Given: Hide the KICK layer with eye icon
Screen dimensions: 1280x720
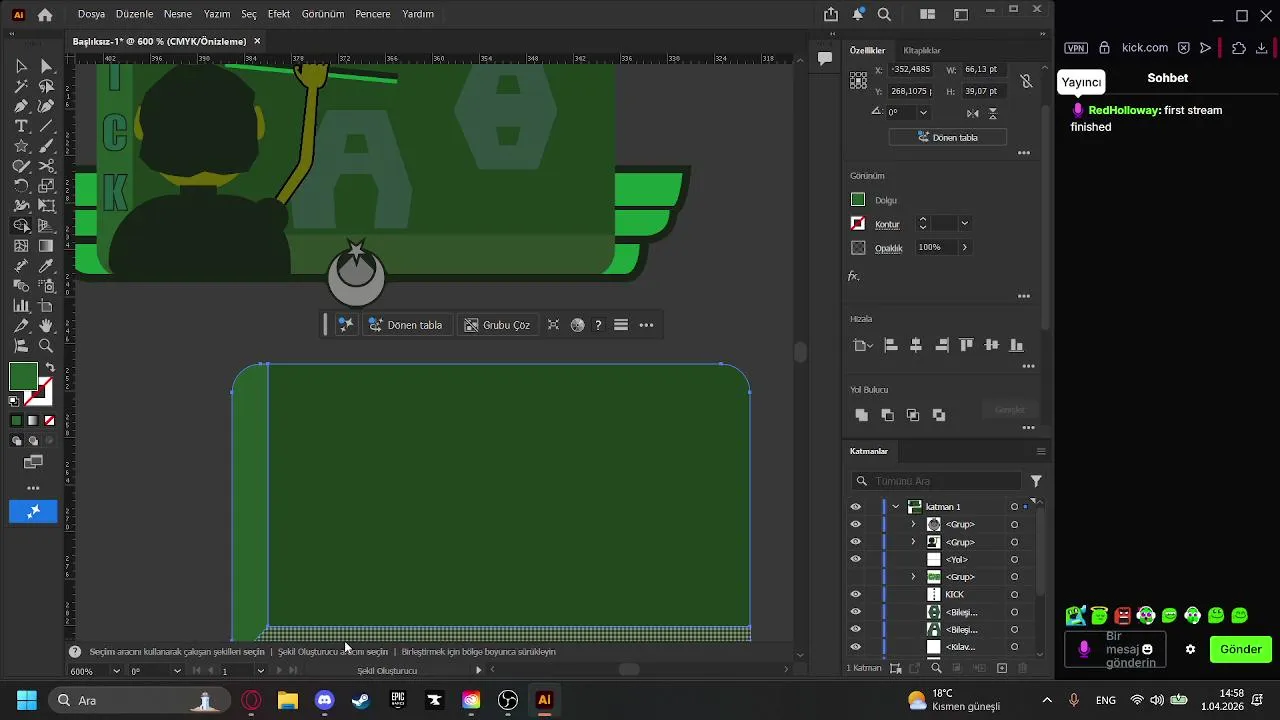Looking at the screenshot, I should (x=855, y=594).
